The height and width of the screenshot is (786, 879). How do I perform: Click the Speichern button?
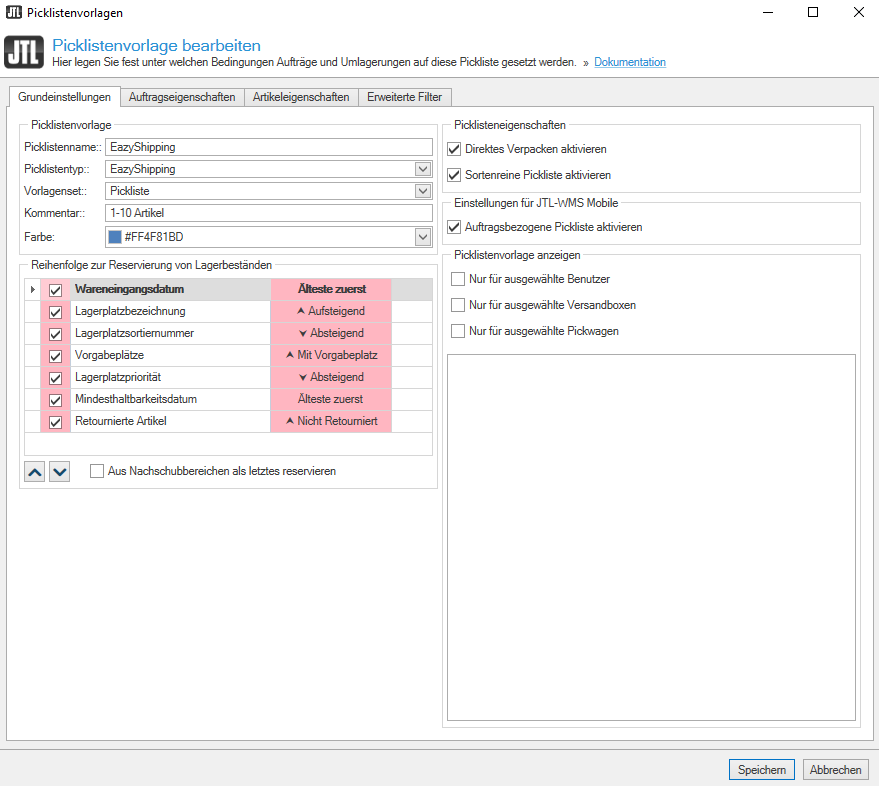coord(761,769)
